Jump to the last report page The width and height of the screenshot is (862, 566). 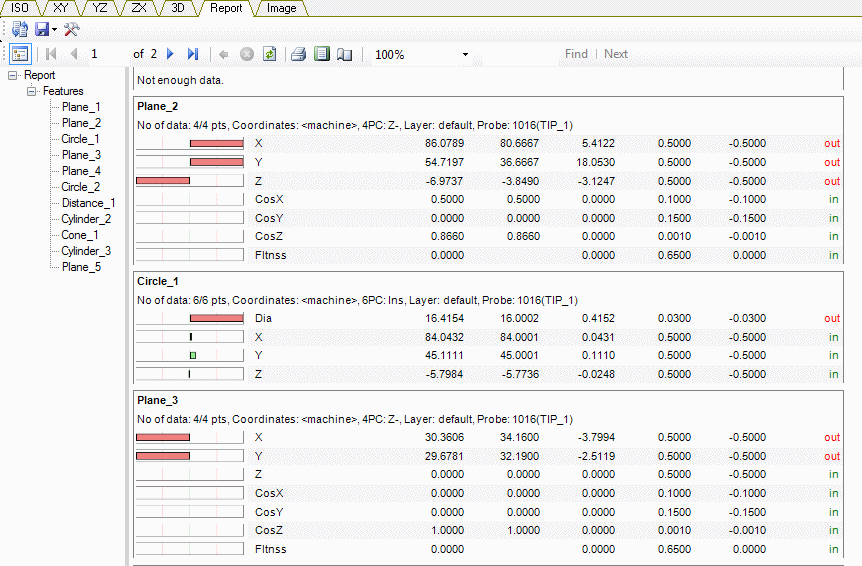coord(193,54)
